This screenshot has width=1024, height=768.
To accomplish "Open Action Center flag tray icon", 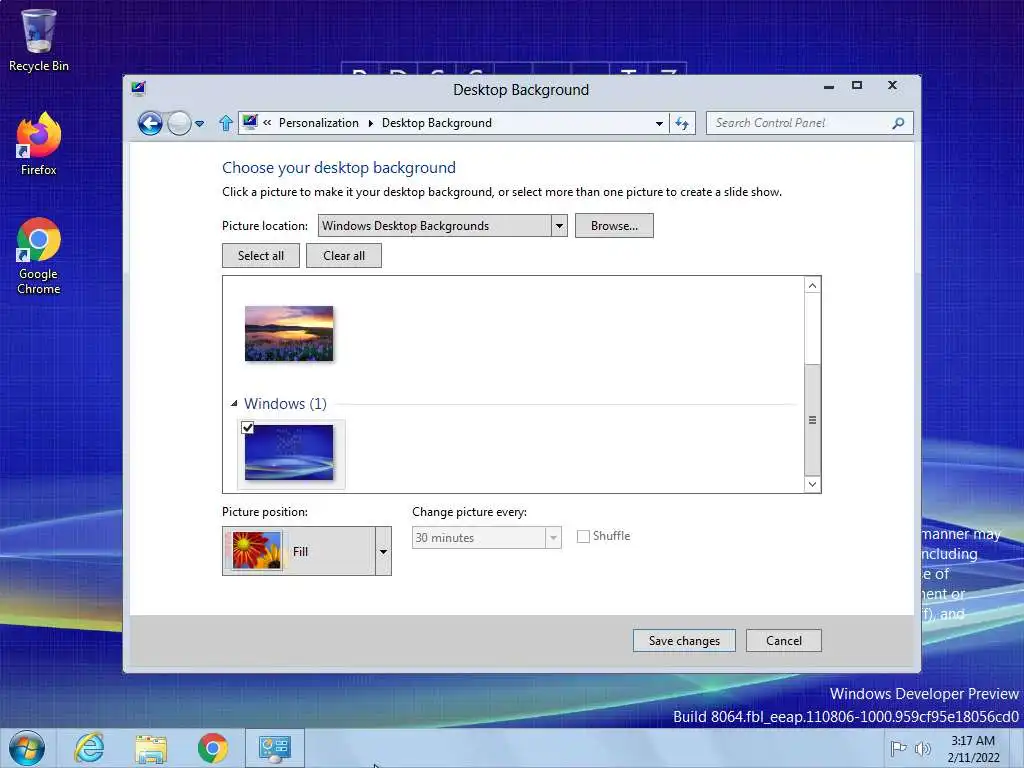I will pyautogui.click(x=899, y=748).
